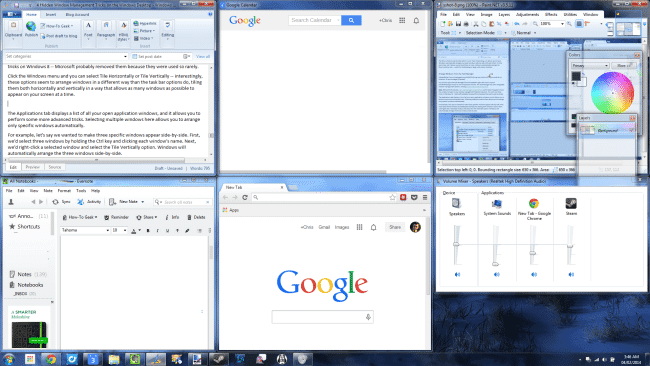Toggle bold in Evernote formatting bar
650x366 pixels.
148,230
